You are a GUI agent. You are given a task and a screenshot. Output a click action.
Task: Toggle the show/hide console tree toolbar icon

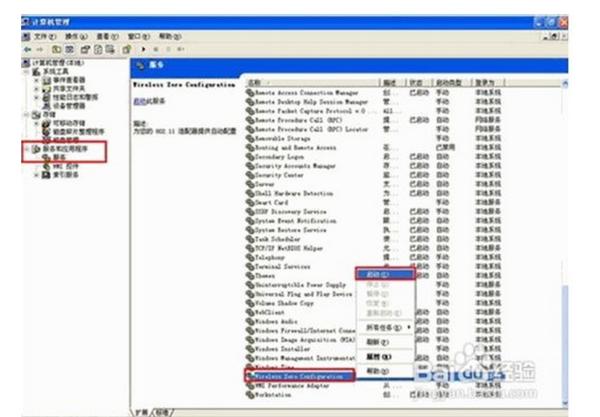tap(69, 49)
